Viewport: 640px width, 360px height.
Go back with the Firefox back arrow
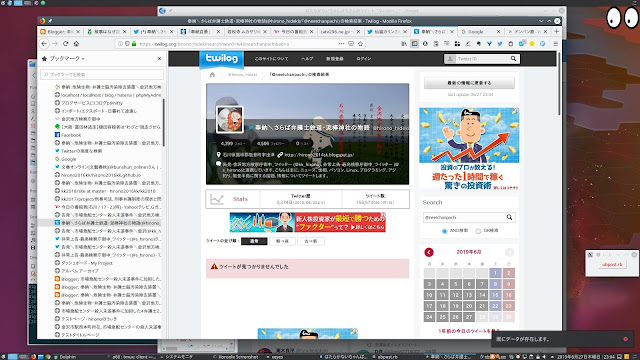(x=44, y=44)
